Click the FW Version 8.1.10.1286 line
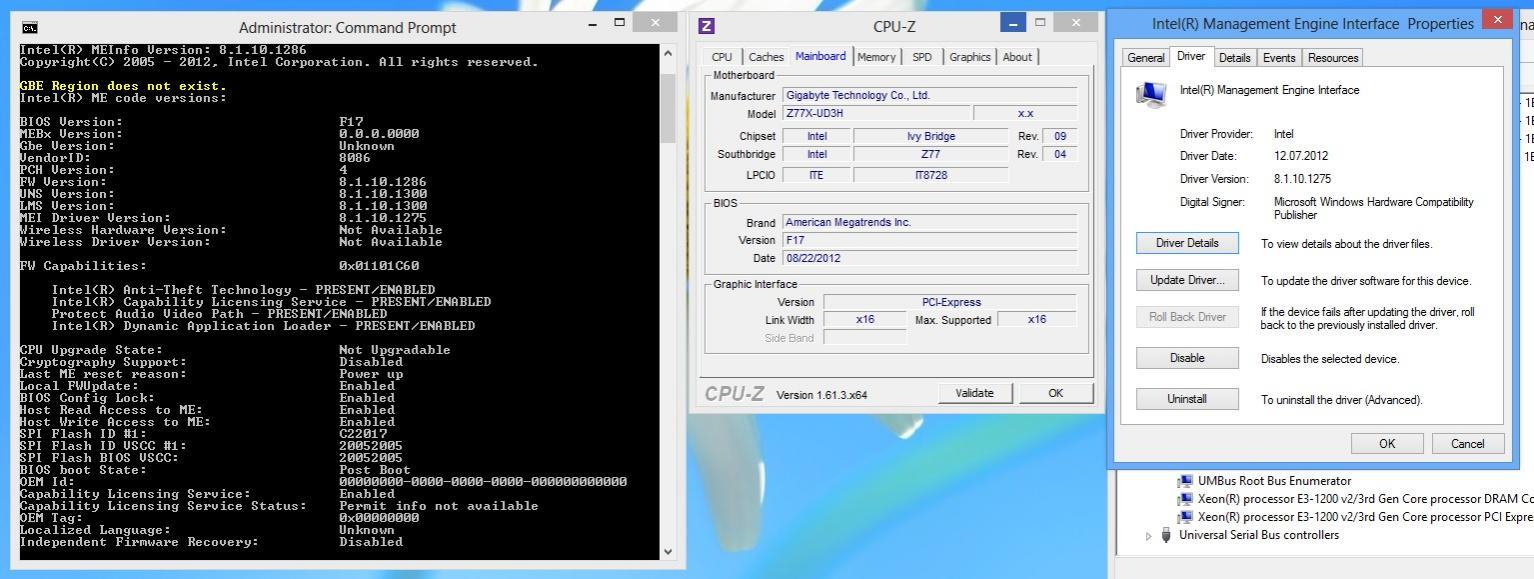 (x=223, y=182)
